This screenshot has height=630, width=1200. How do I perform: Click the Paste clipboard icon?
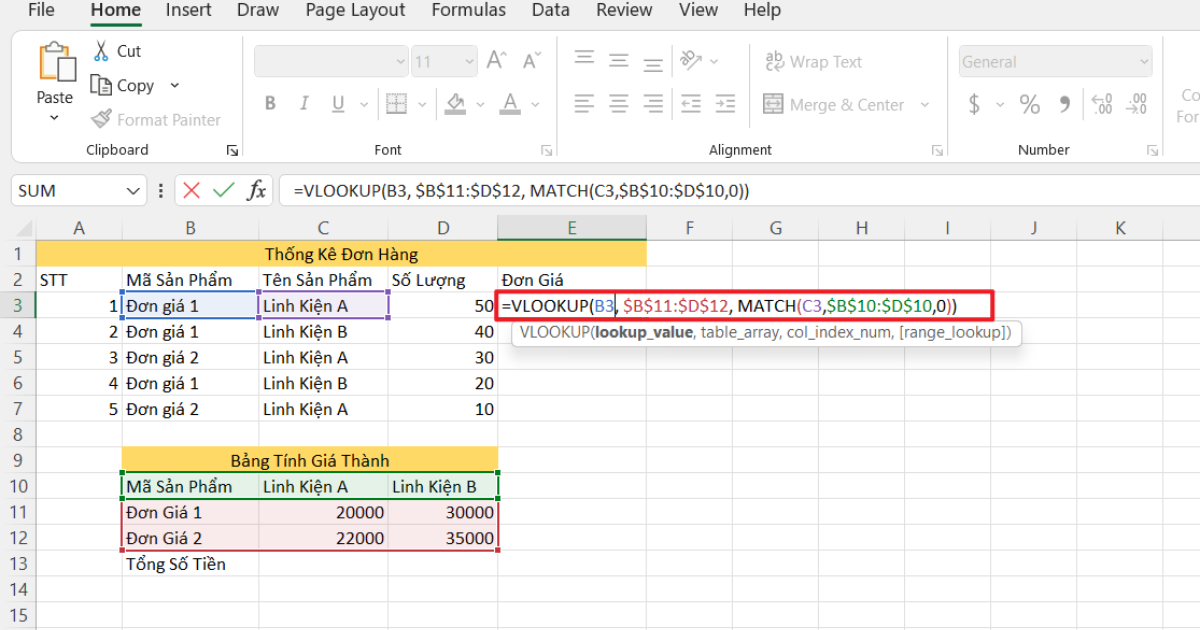pyautogui.click(x=56, y=62)
